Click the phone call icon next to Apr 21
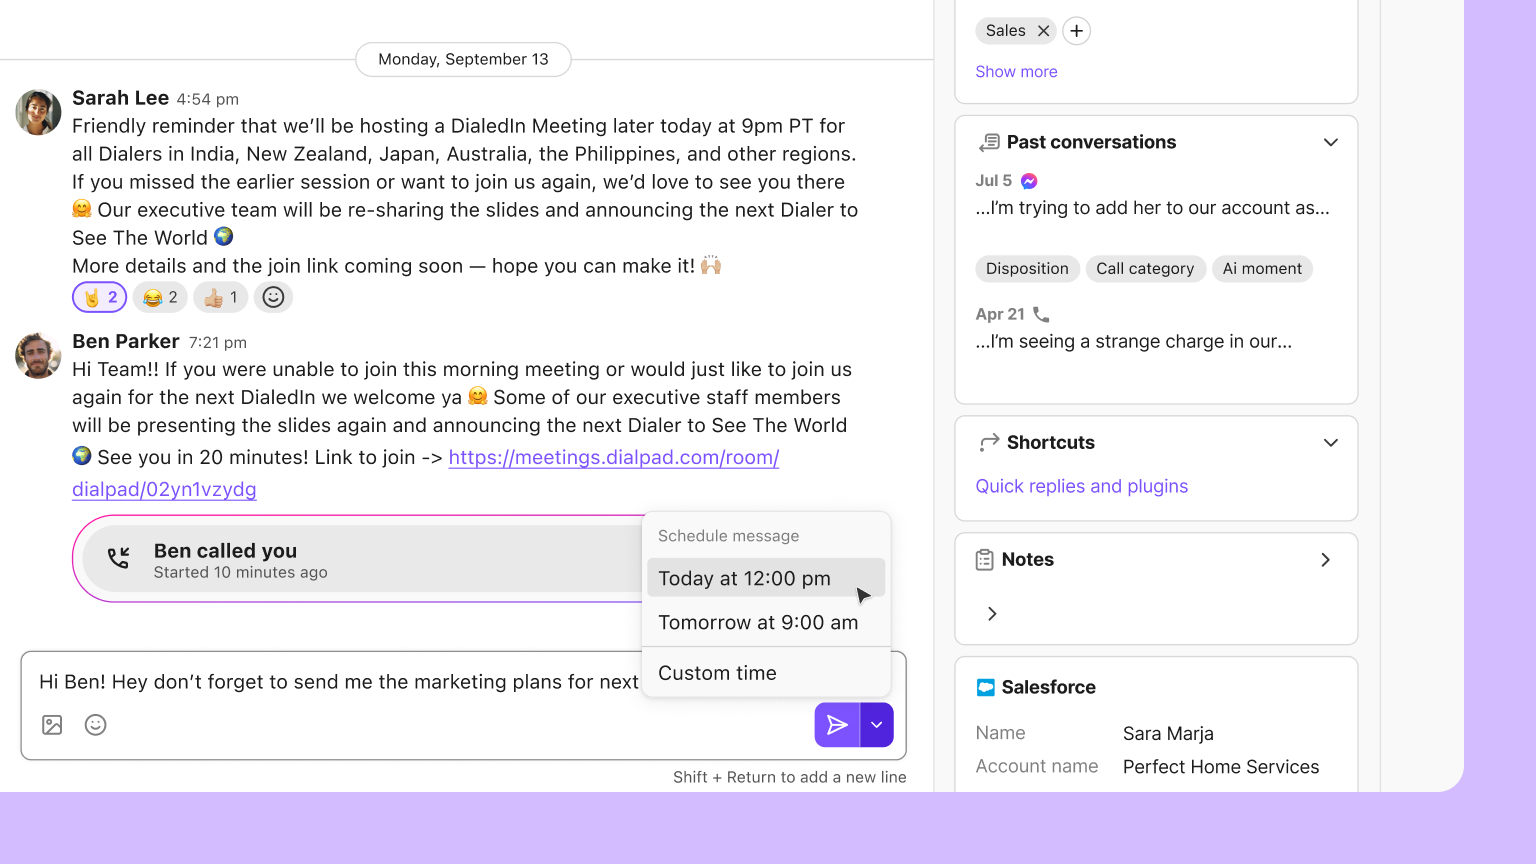The image size is (1536, 864). tap(1040, 313)
